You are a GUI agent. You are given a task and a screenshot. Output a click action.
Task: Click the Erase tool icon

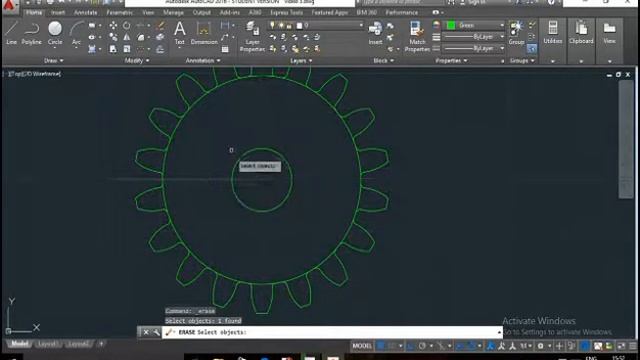click(x=160, y=25)
